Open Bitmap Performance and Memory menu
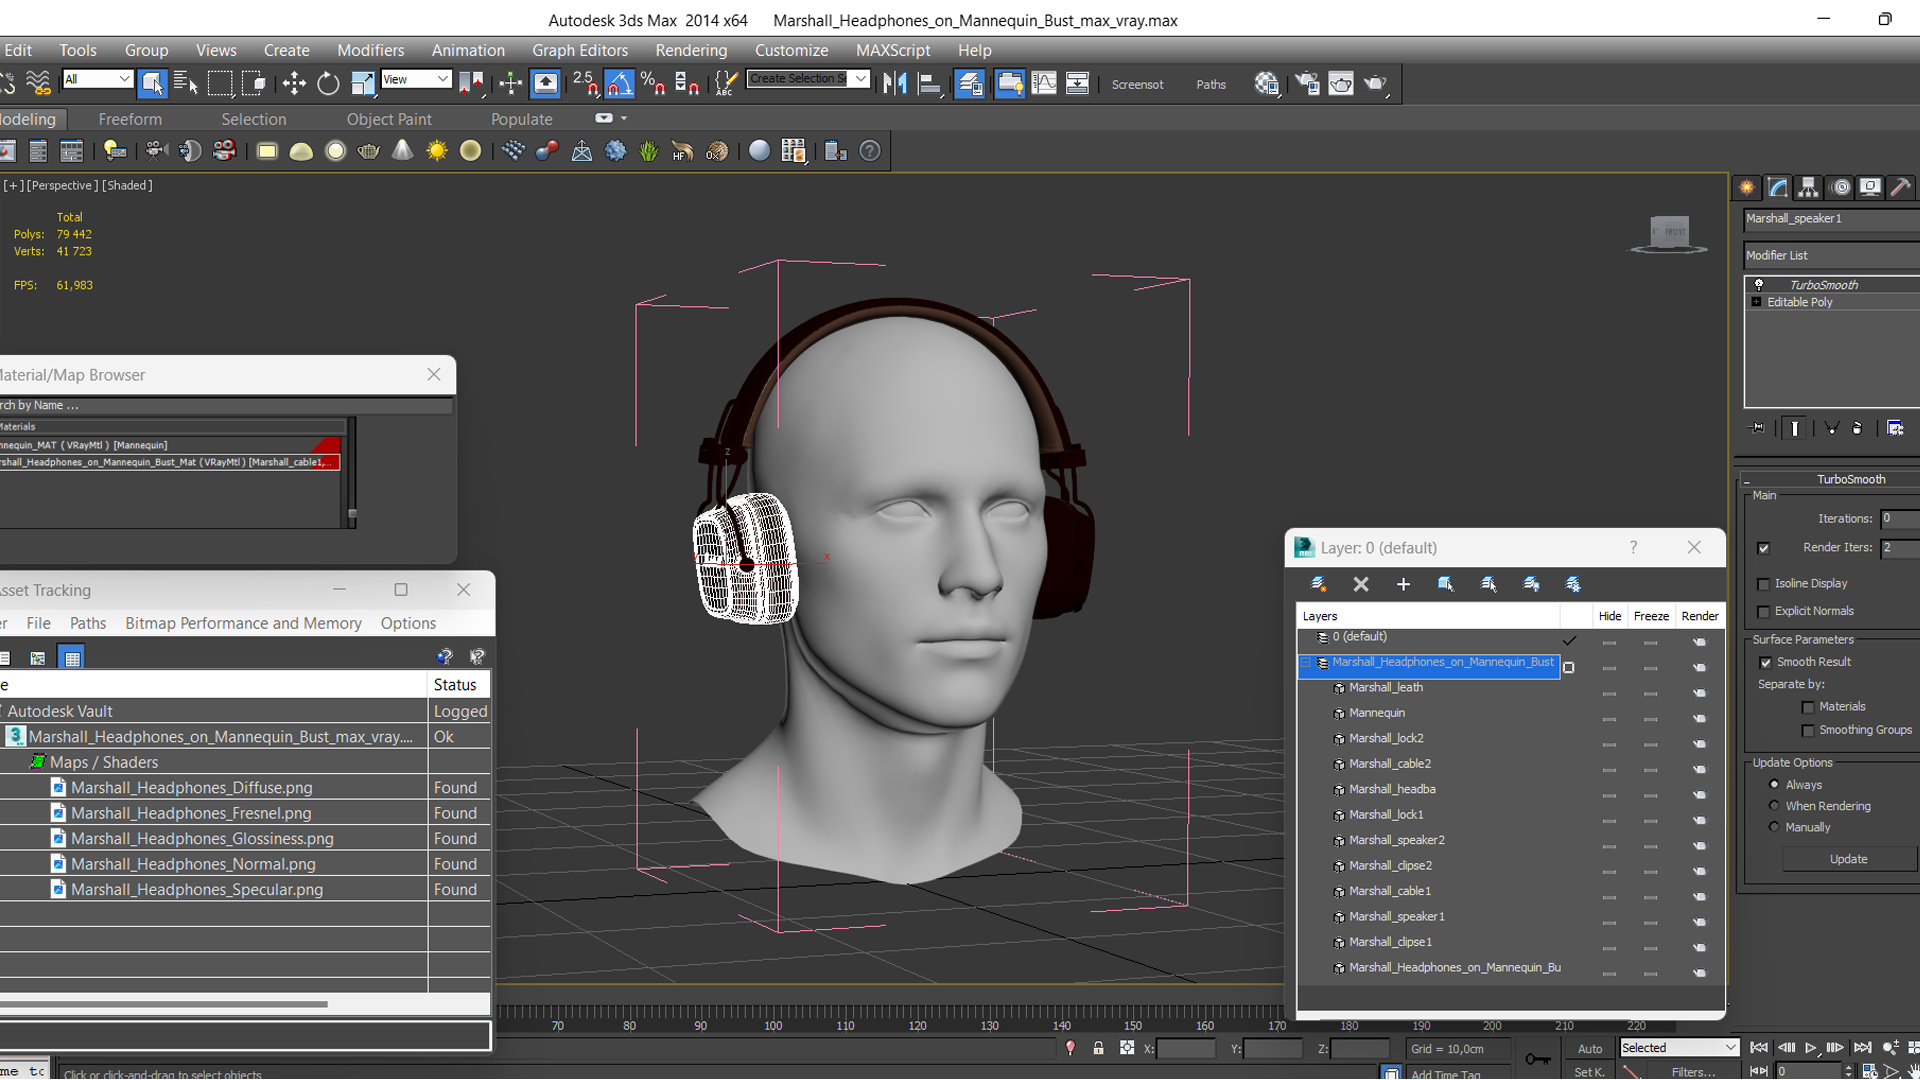This screenshot has height=1080, width=1920. 243,623
